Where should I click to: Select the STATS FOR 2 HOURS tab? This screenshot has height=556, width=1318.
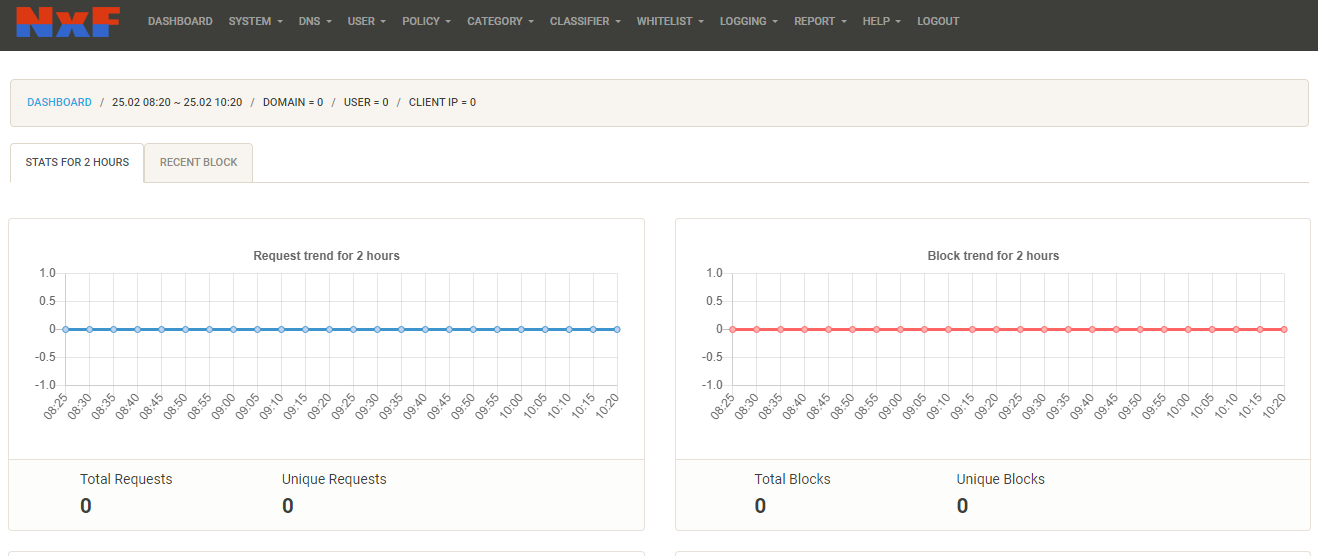(77, 162)
